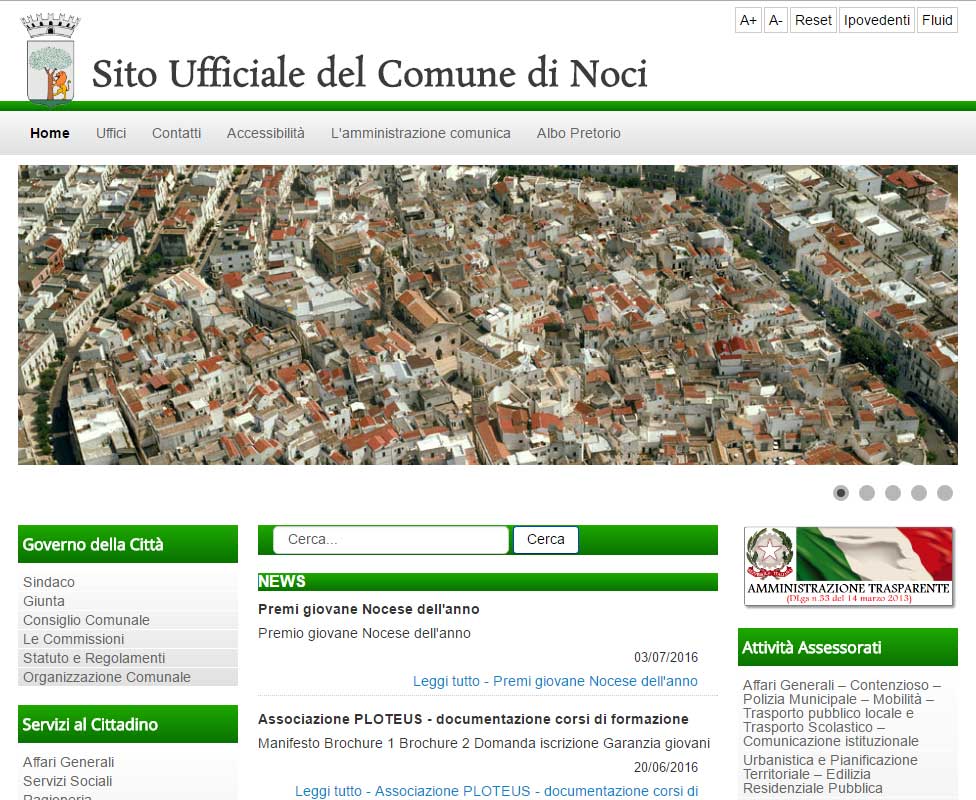The image size is (976, 800).
Task: Open the Amministrazione Trasparente banner
Action: point(848,567)
